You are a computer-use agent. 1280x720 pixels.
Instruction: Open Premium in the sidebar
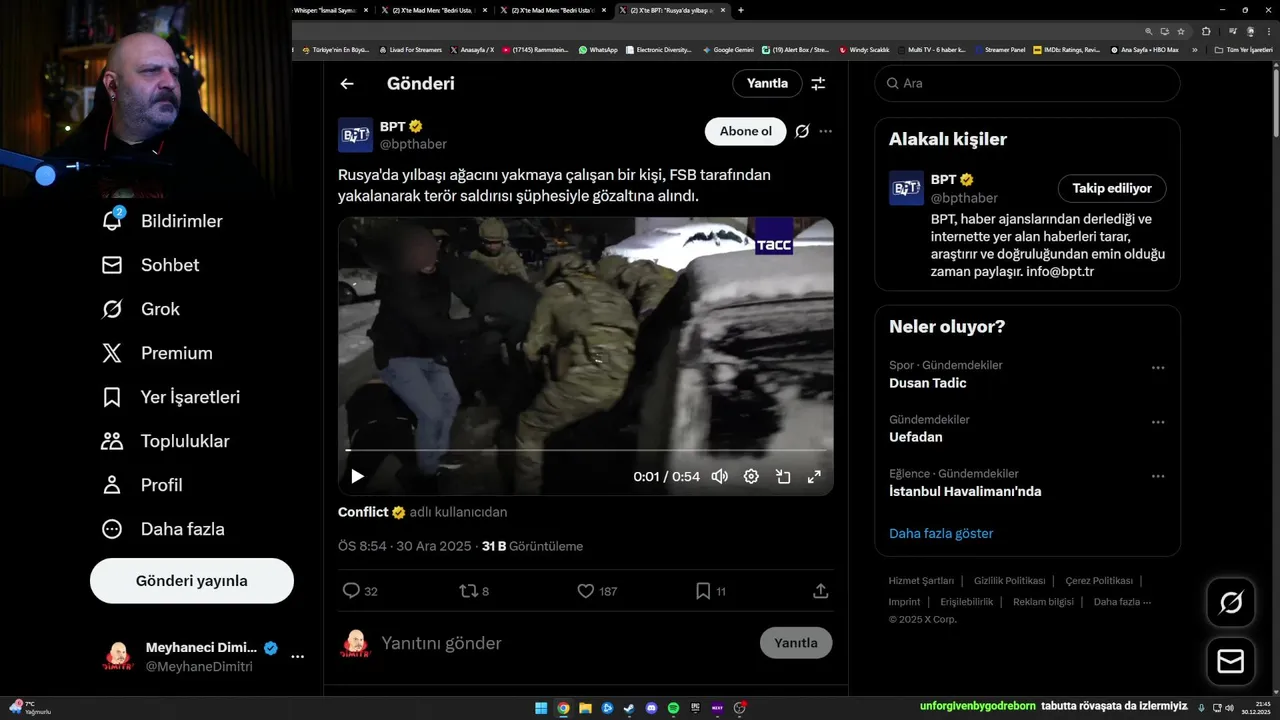point(157,353)
